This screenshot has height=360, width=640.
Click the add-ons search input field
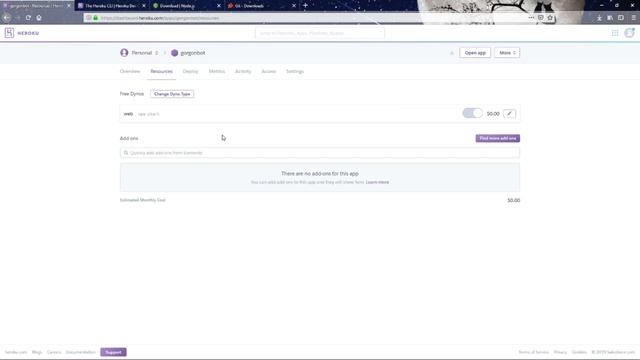tap(320, 153)
